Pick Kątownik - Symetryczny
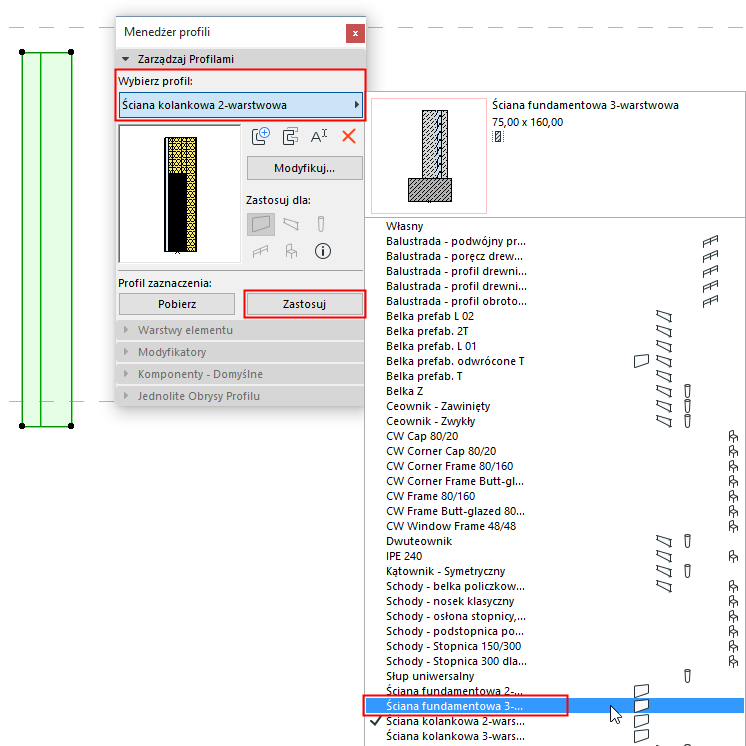The width and height of the screenshot is (746, 746). pos(554,571)
